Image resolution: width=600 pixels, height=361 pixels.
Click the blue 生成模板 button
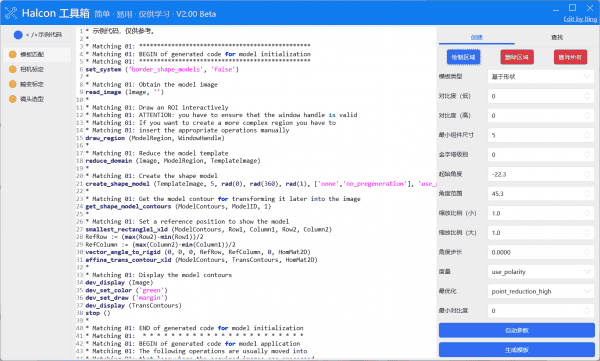point(517,350)
